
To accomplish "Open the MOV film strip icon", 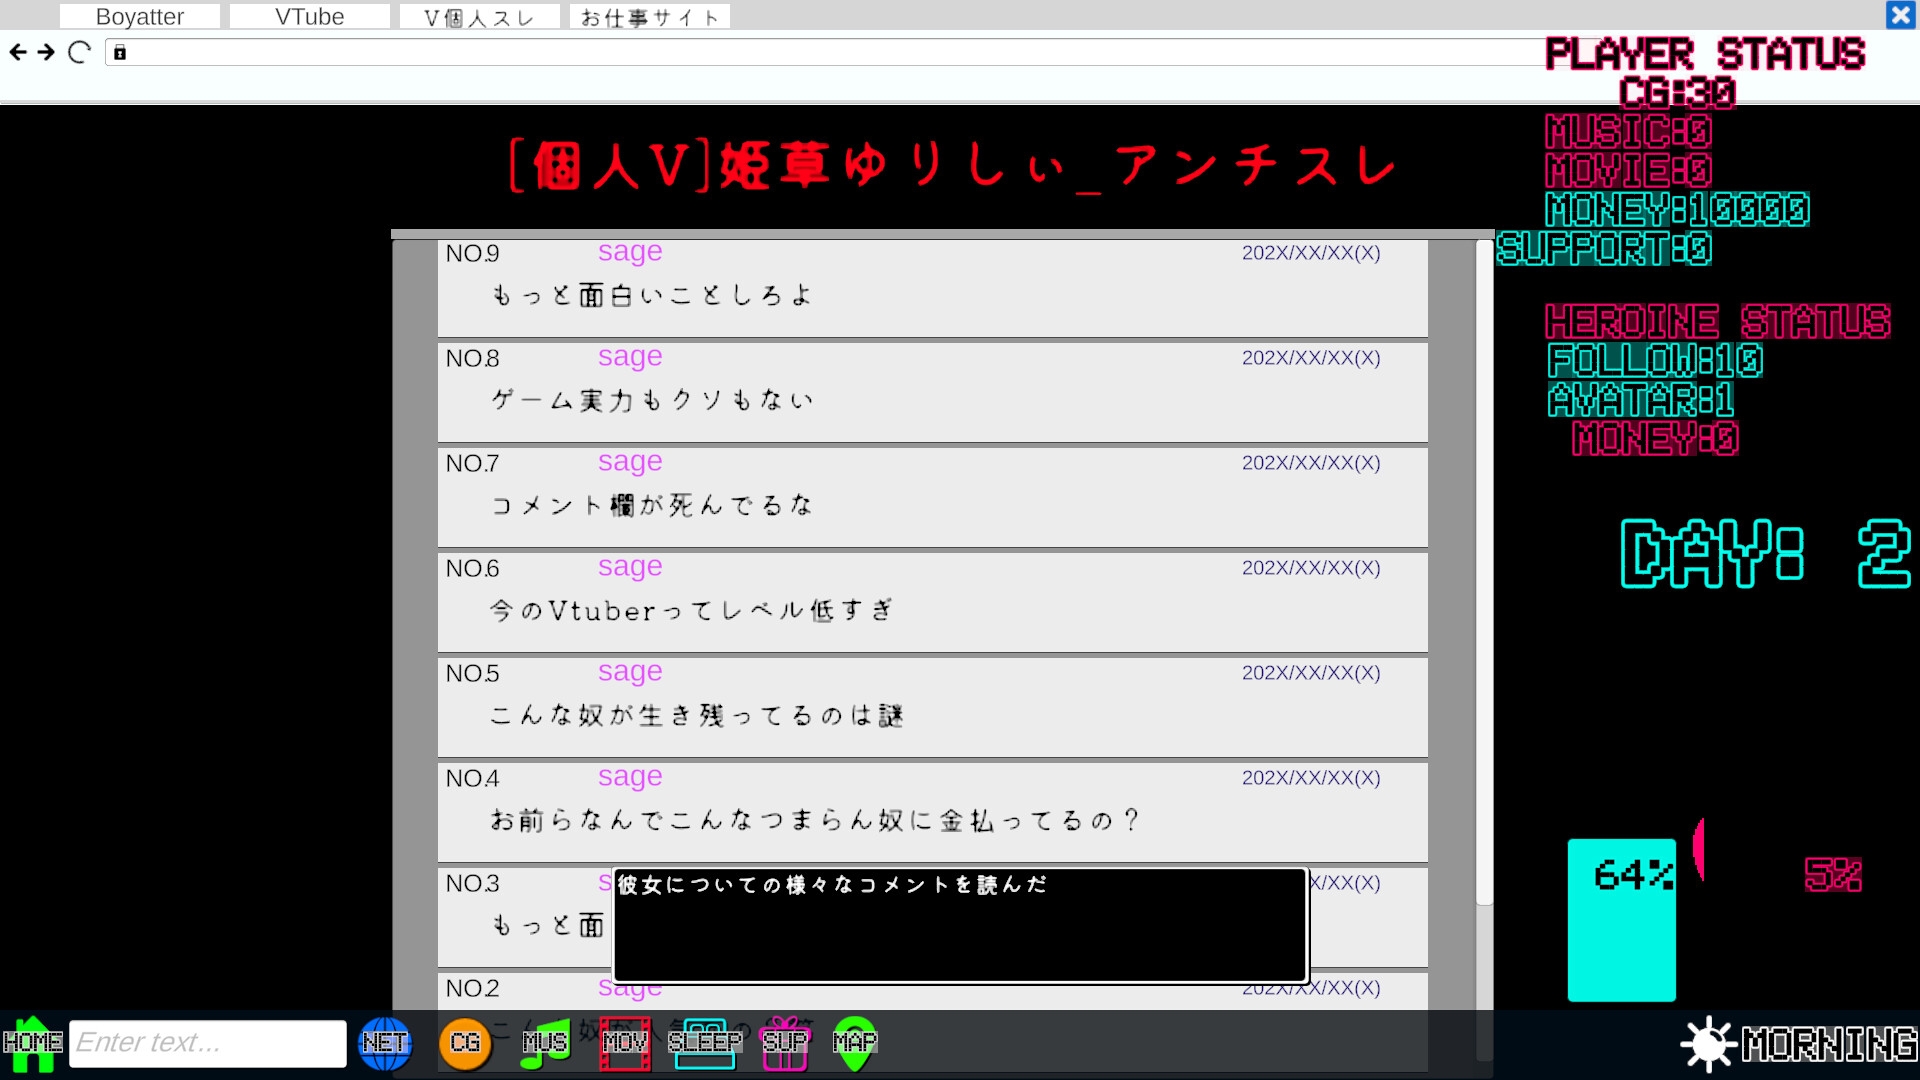I will pyautogui.click(x=625, y=1043).
